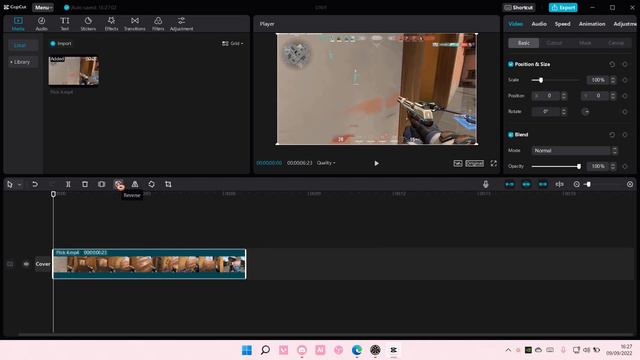Open the Quality dropdown in Player
The image size is (640, 360).
click(326, 163)
